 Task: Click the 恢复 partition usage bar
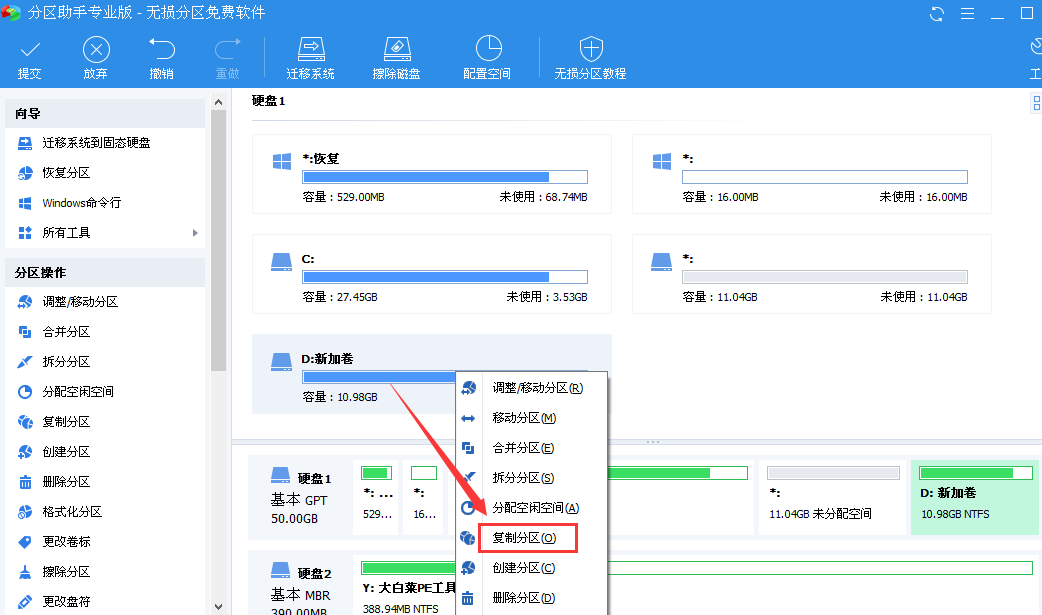[445, 177]
